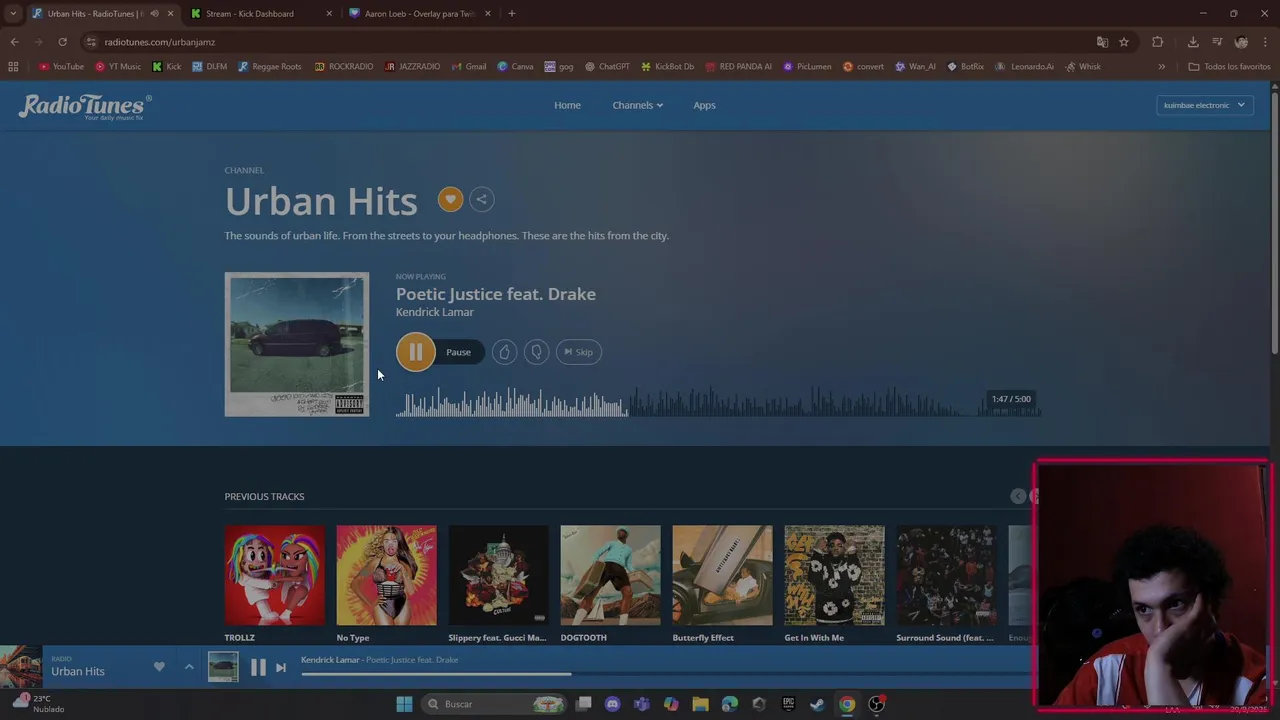Image resolution: width=1280 pixels, height=720 pixels.
Task: Click the RadioTunes logo
Action: (85, 106)
